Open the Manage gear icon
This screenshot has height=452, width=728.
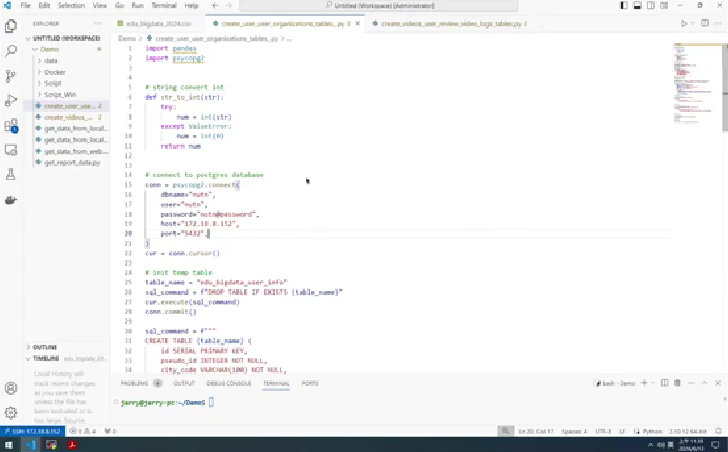11,412
